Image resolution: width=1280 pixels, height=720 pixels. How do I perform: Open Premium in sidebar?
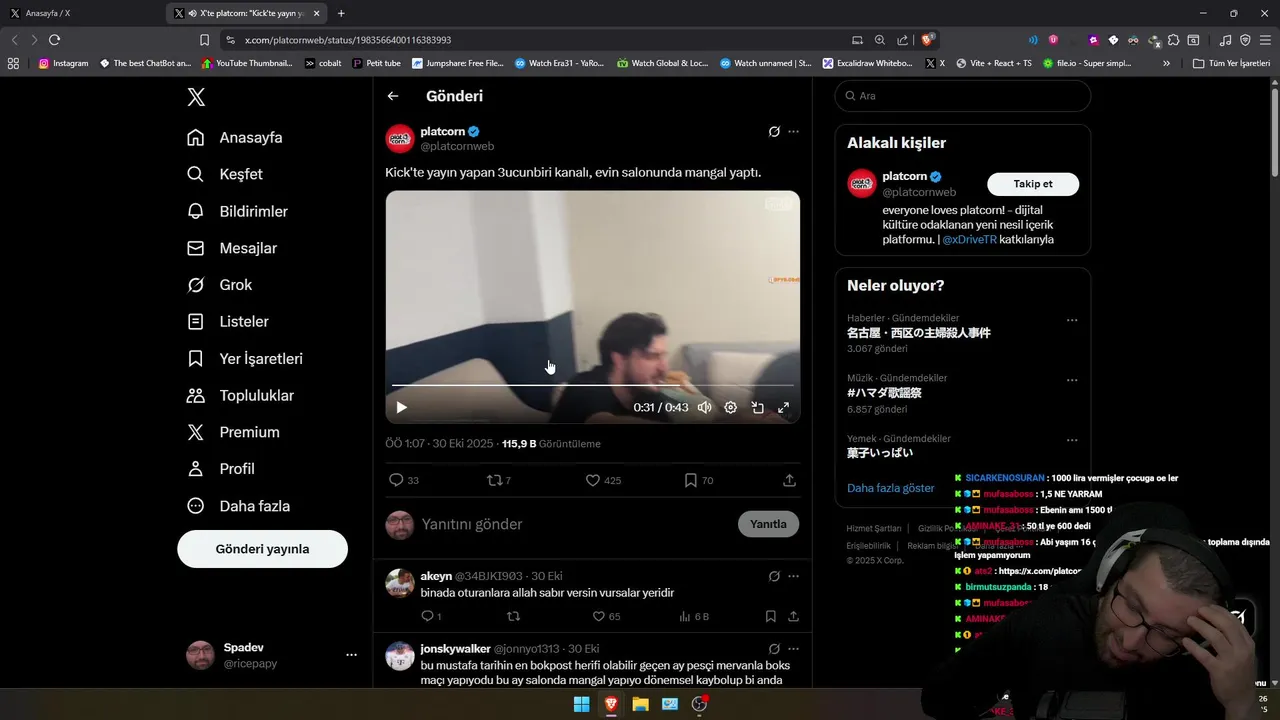233,432
